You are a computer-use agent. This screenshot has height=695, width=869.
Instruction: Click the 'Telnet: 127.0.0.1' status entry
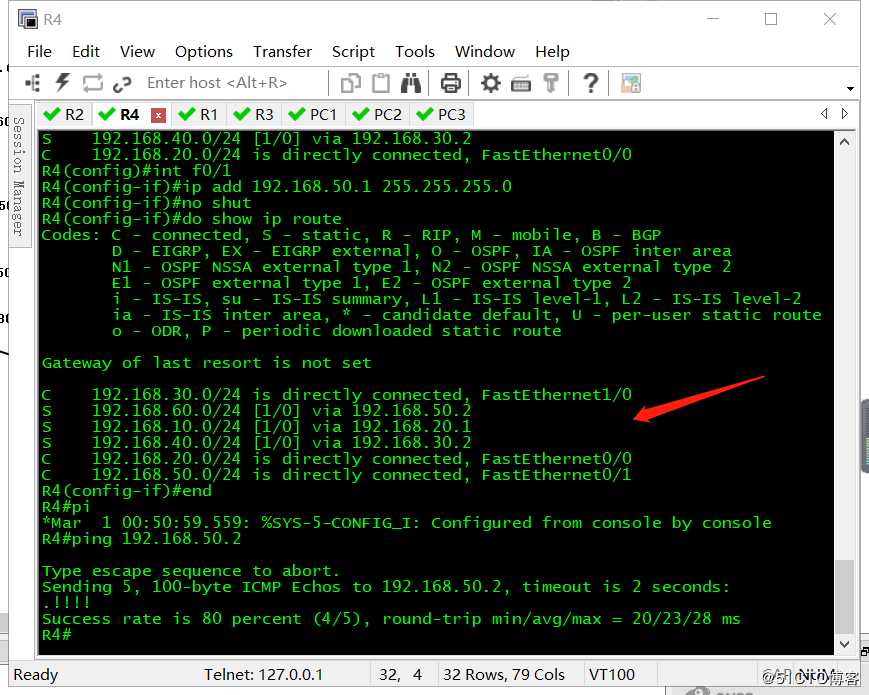pos(263,674)
